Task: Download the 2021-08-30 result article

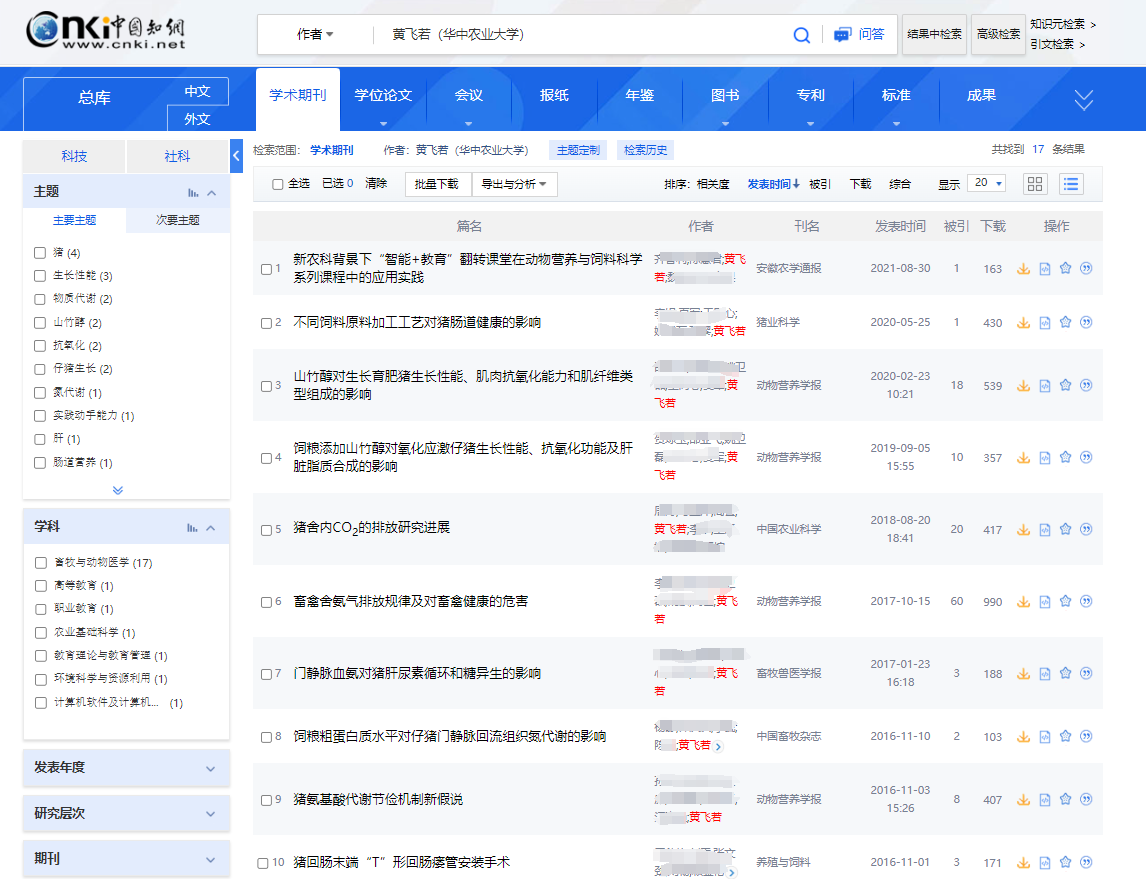Action: (x=1023, y=269)
